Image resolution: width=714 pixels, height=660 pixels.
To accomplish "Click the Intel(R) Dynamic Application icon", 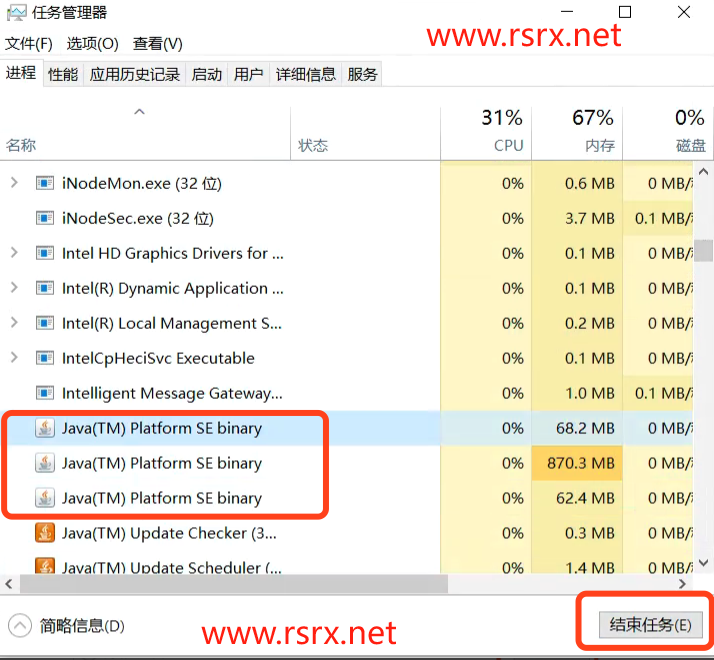I will (45, 288).
